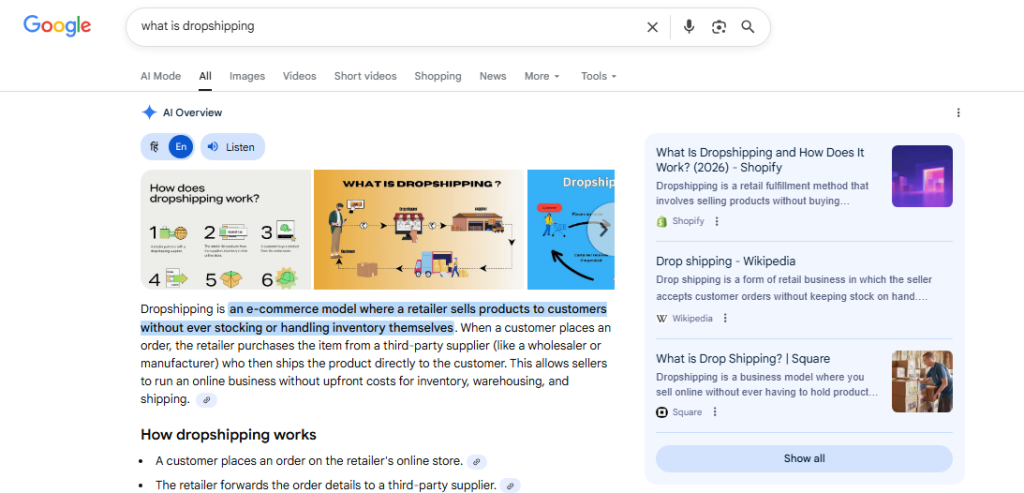Start voice search with the microphone icon
The height and width of the screenshot is (493, 1024).
click(x=689, y=27)
